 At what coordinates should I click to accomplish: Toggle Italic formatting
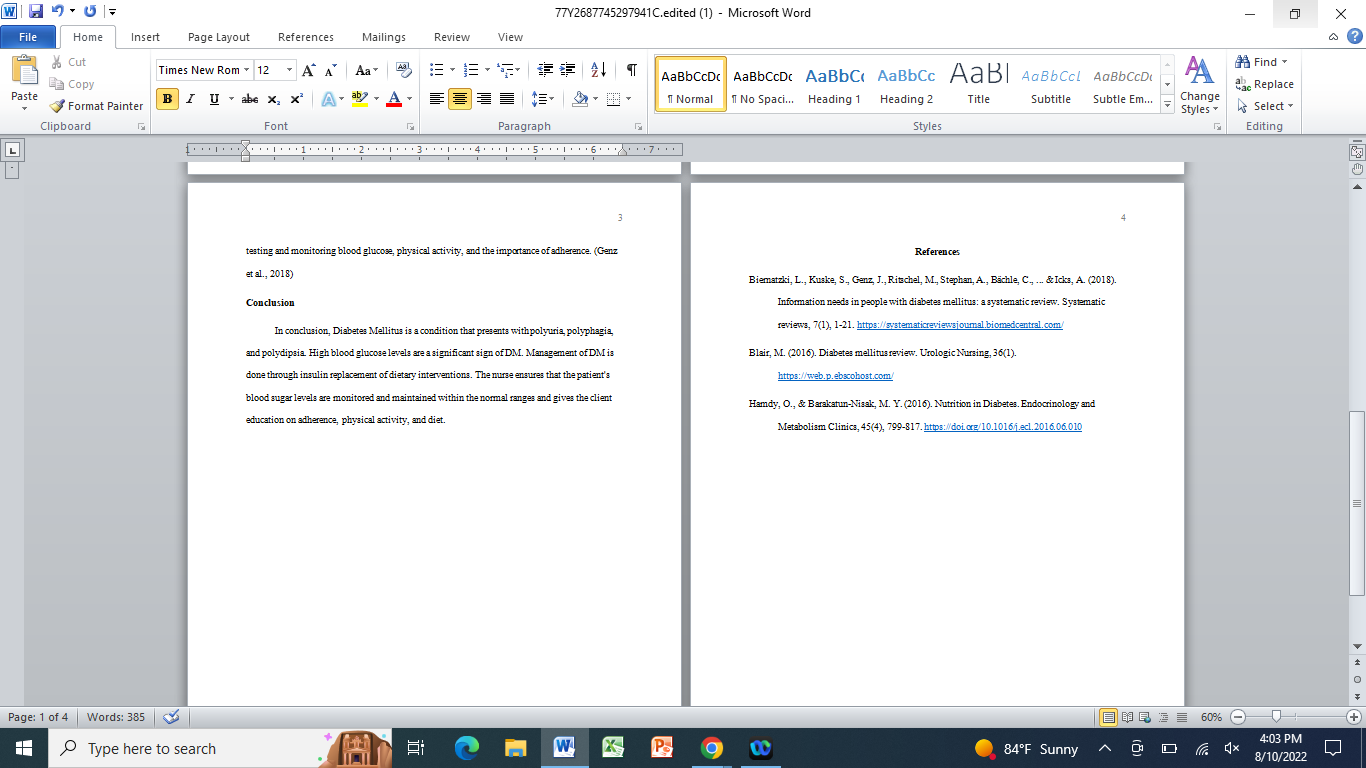[190, 99]
